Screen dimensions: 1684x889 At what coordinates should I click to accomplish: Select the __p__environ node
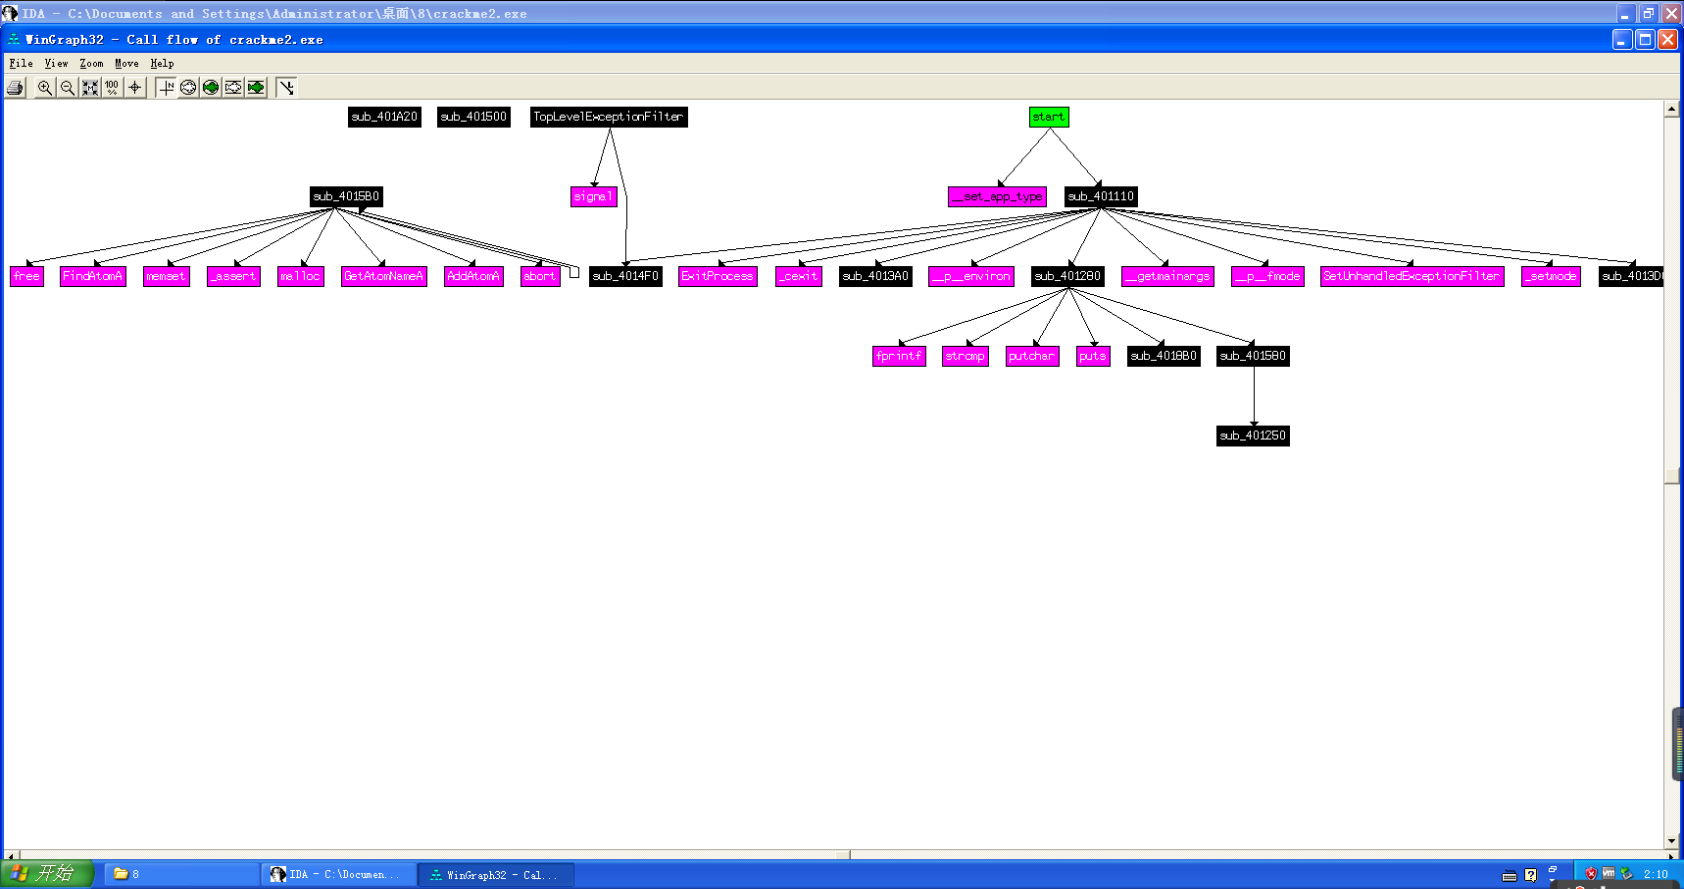point(972,277)
